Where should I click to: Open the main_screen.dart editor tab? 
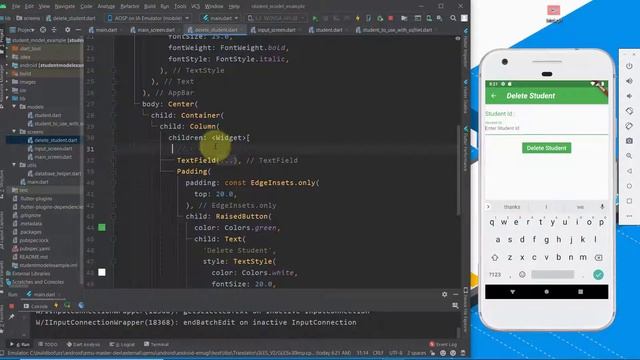tap(153, 30)
